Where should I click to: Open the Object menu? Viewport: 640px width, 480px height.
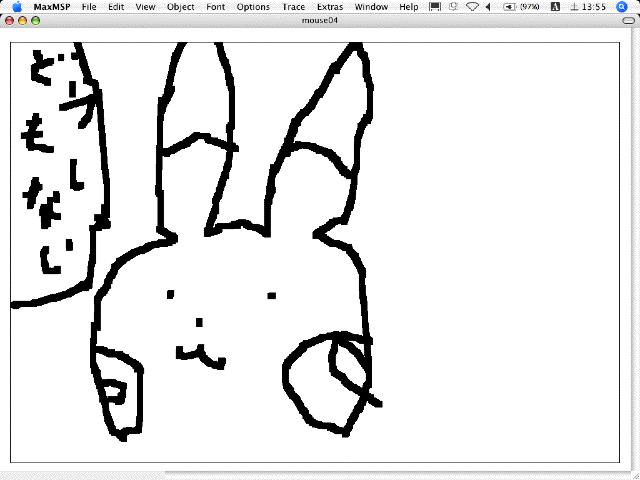coord(181,7)
